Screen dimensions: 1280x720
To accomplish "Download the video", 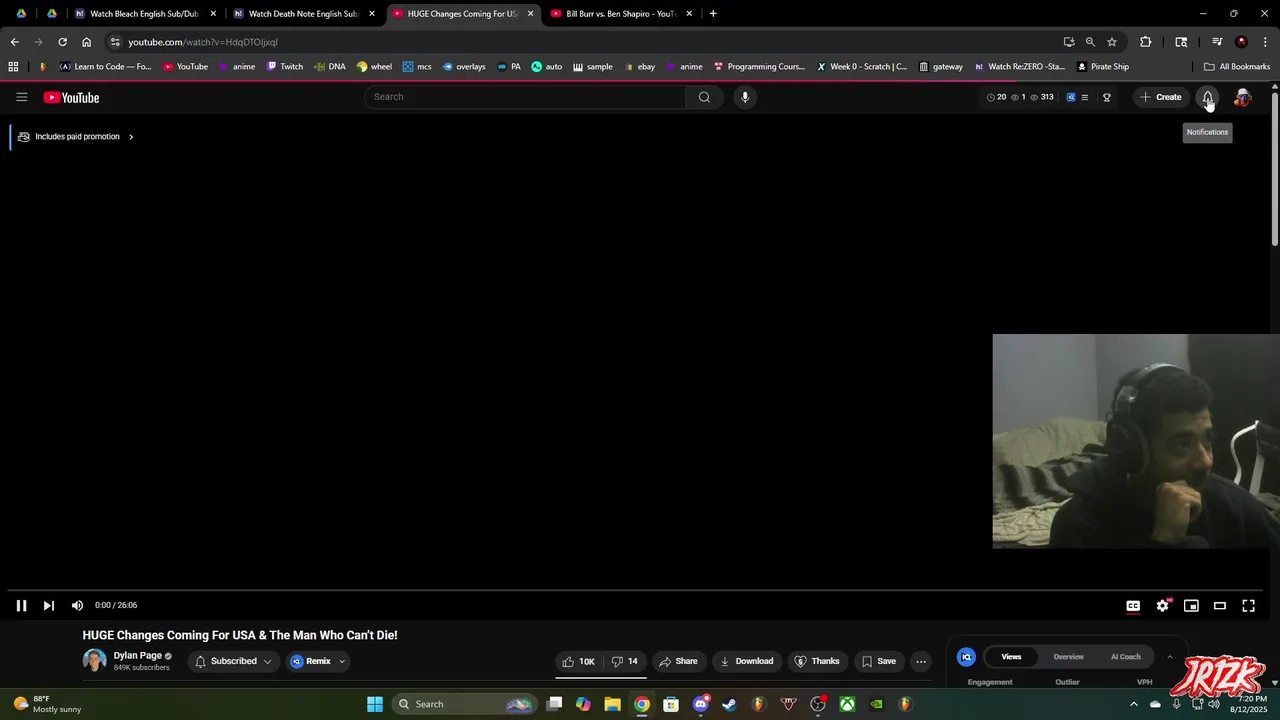I will (746, 661).
